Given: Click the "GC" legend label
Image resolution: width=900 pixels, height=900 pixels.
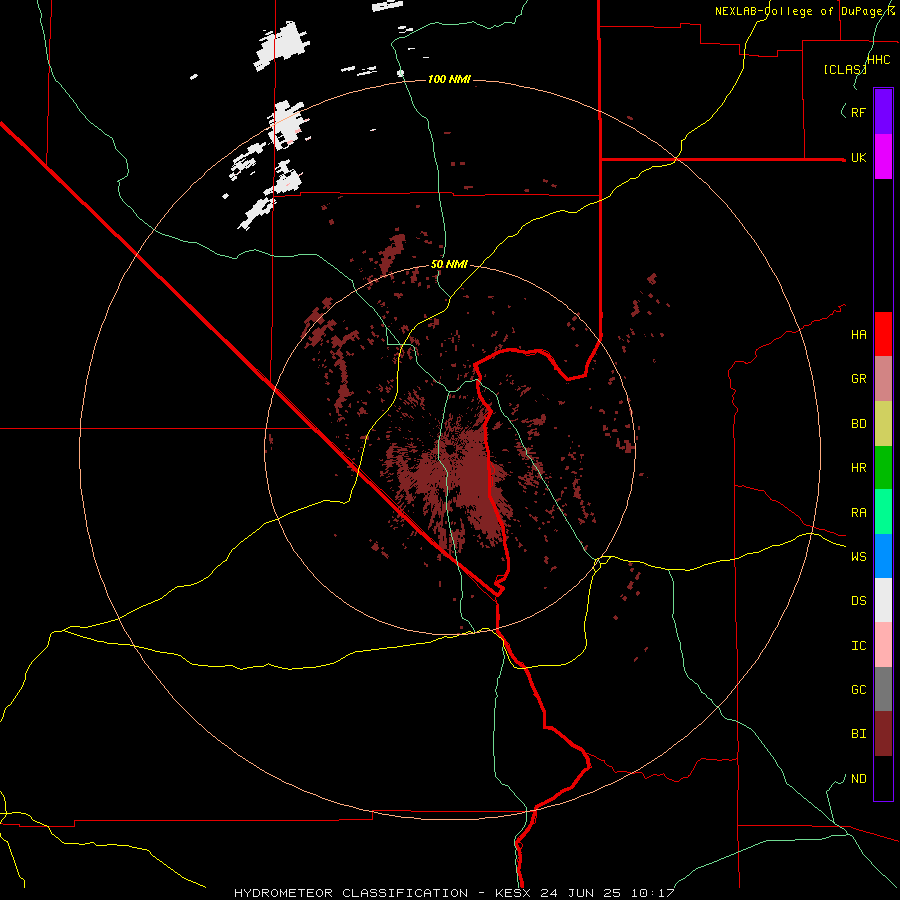Looking at the screenshot, I should point(858,690).
